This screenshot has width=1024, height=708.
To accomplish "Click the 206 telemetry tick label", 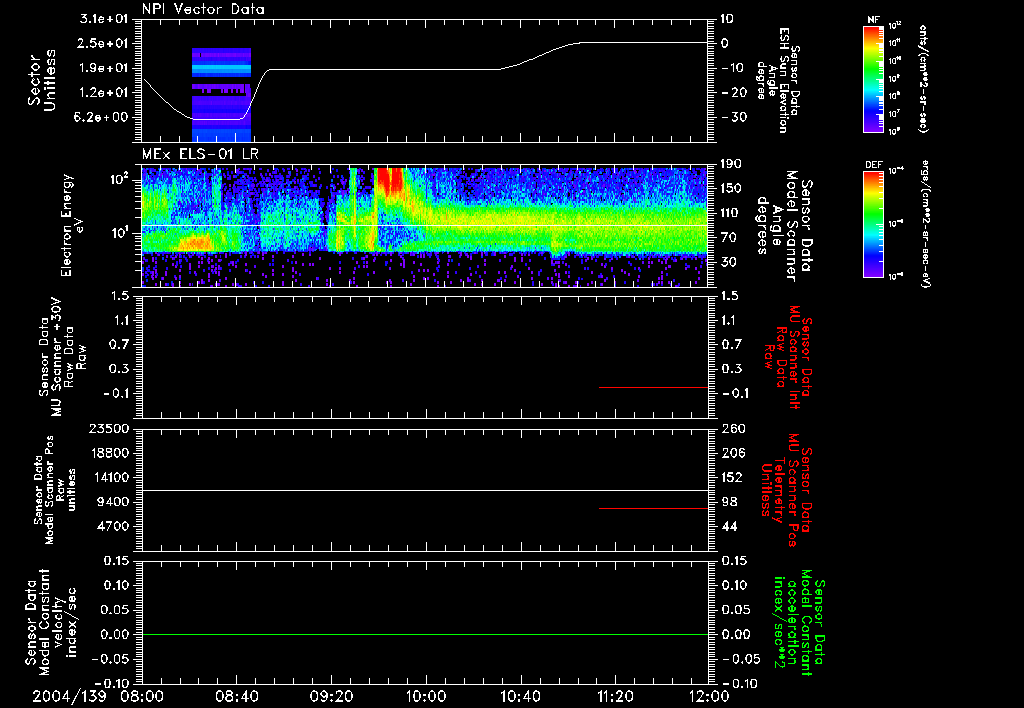I will 732,453.
